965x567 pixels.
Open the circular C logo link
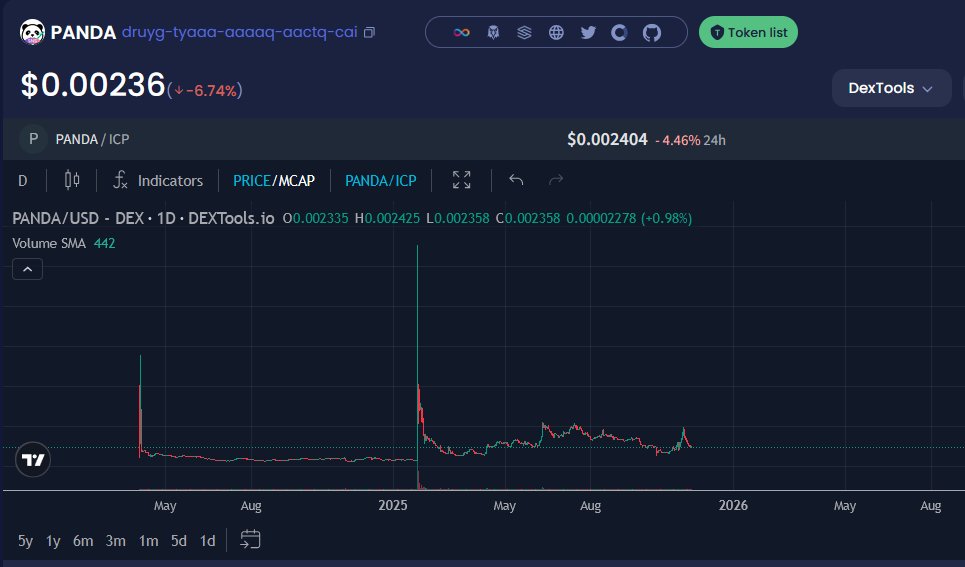(x=619, y=32)
